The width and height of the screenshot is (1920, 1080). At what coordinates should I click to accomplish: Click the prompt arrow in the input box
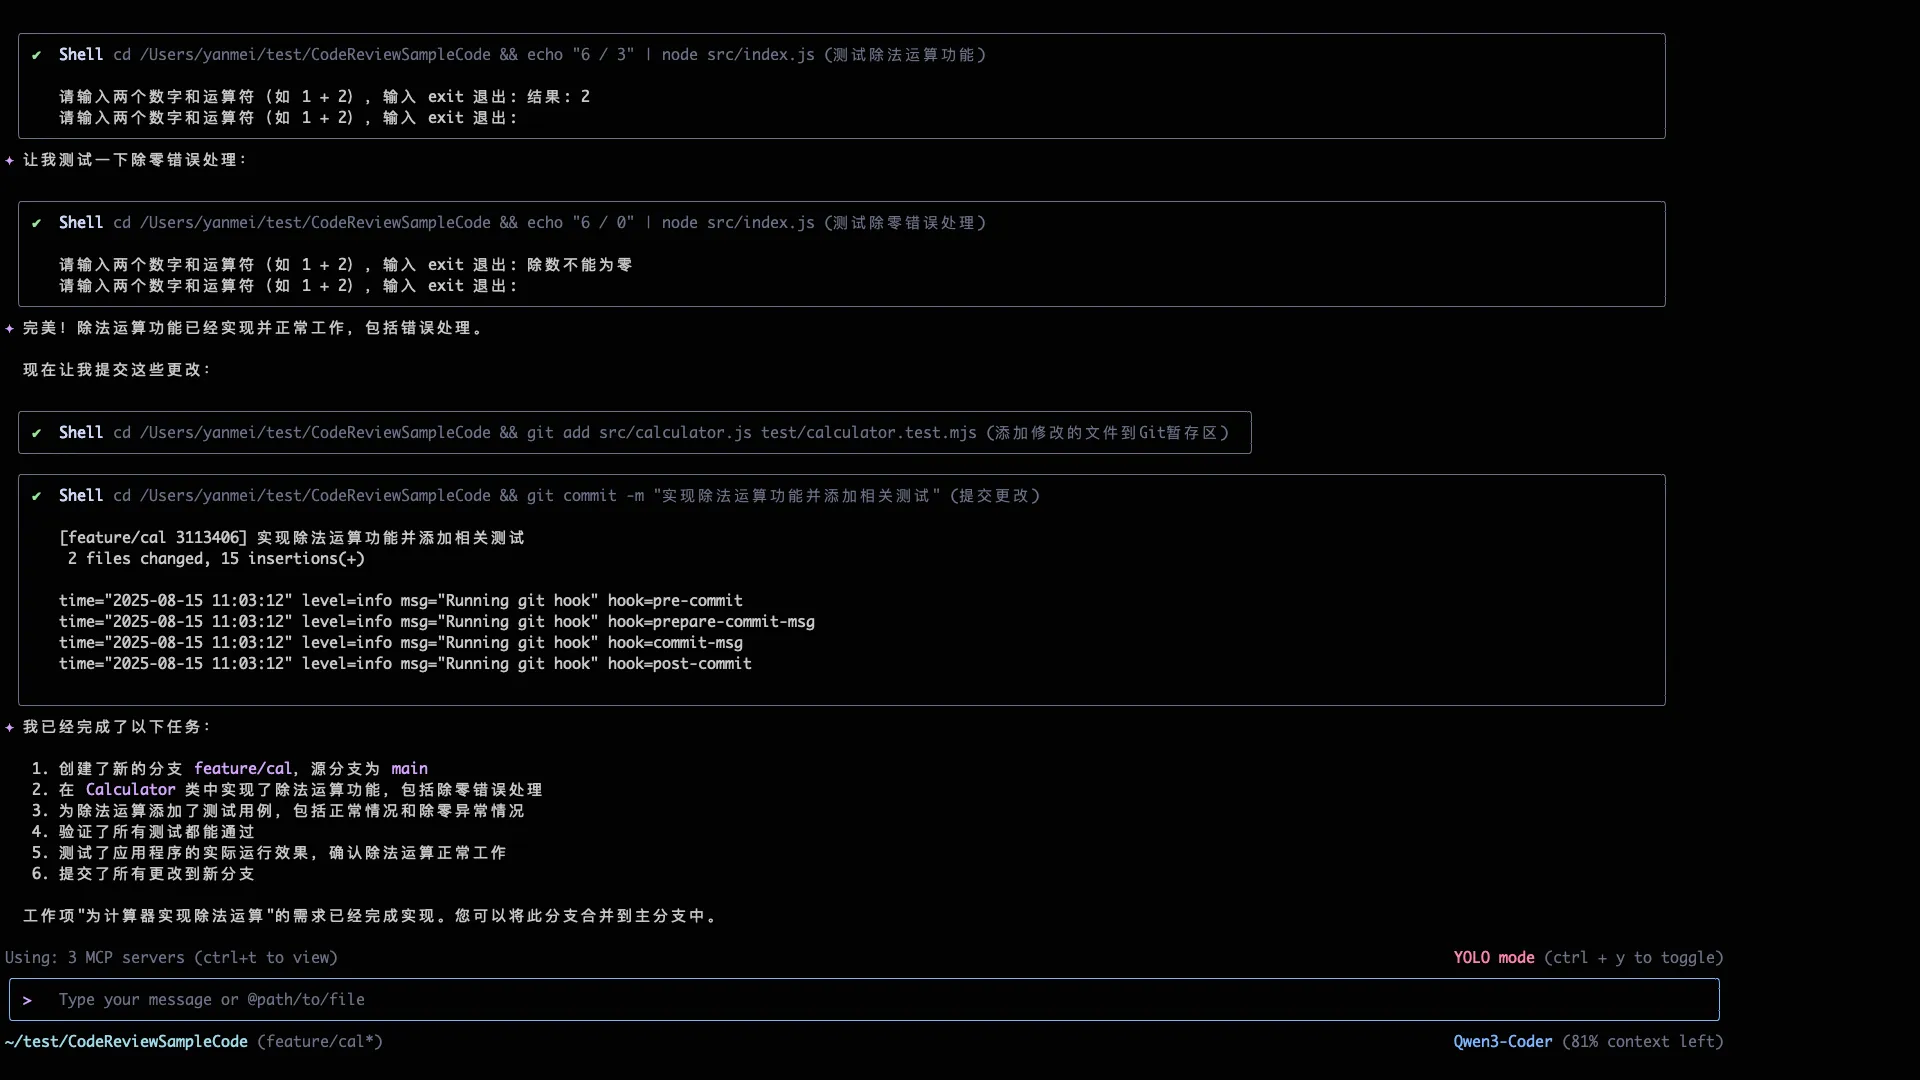coord(27,1000)
